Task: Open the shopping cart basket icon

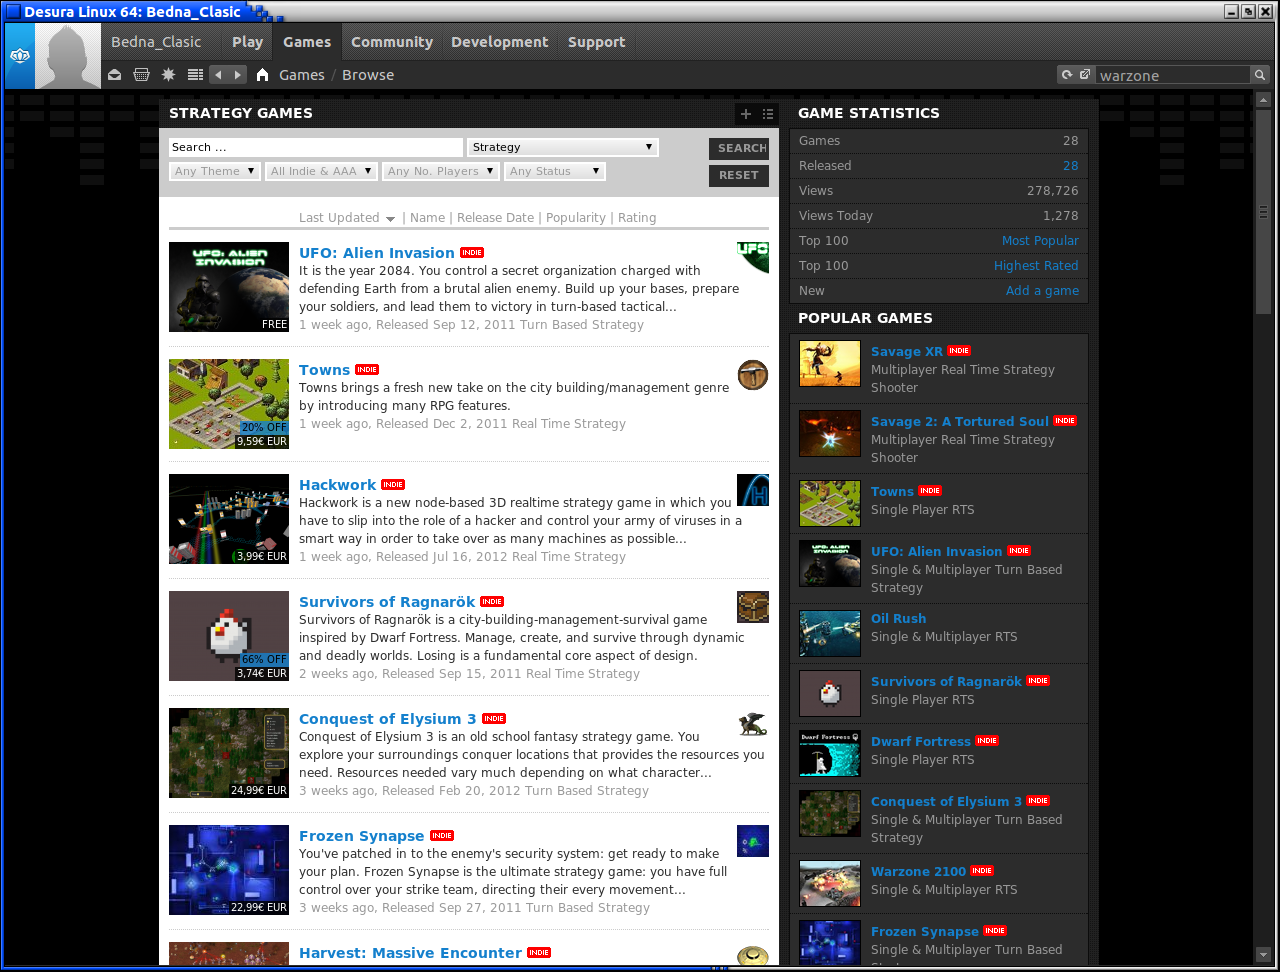Action: [141, 75]
